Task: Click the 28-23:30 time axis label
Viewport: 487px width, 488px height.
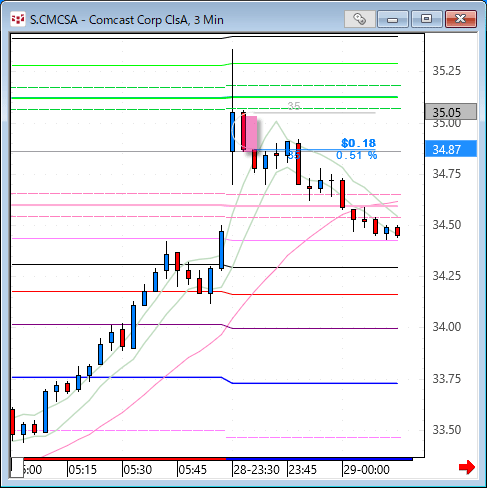Action: coord(256,470)
